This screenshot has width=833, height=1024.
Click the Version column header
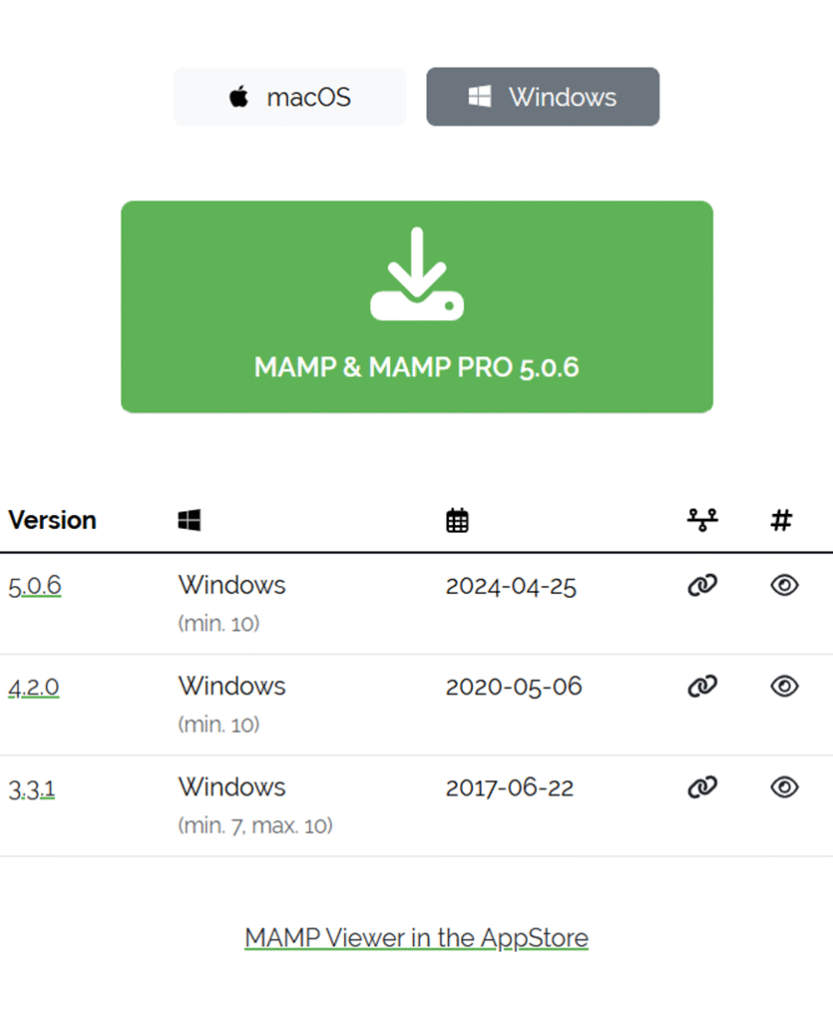[x=52, y=520]
